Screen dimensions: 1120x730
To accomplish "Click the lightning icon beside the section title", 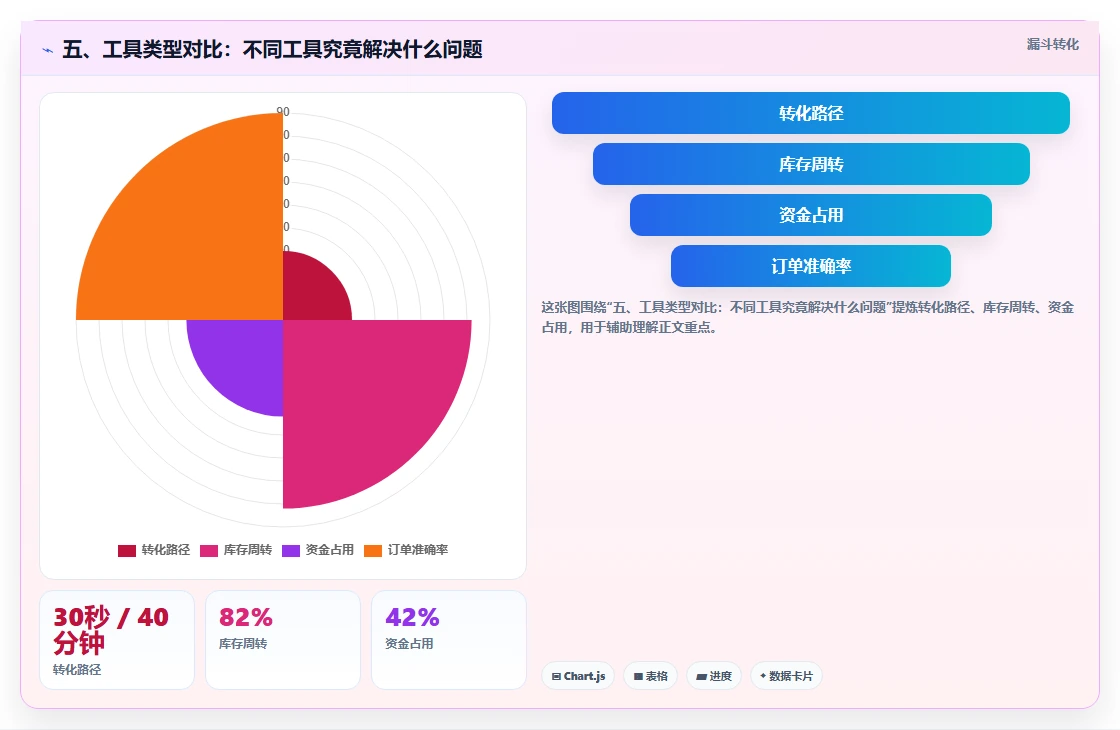I will click(x=48, y=50).
